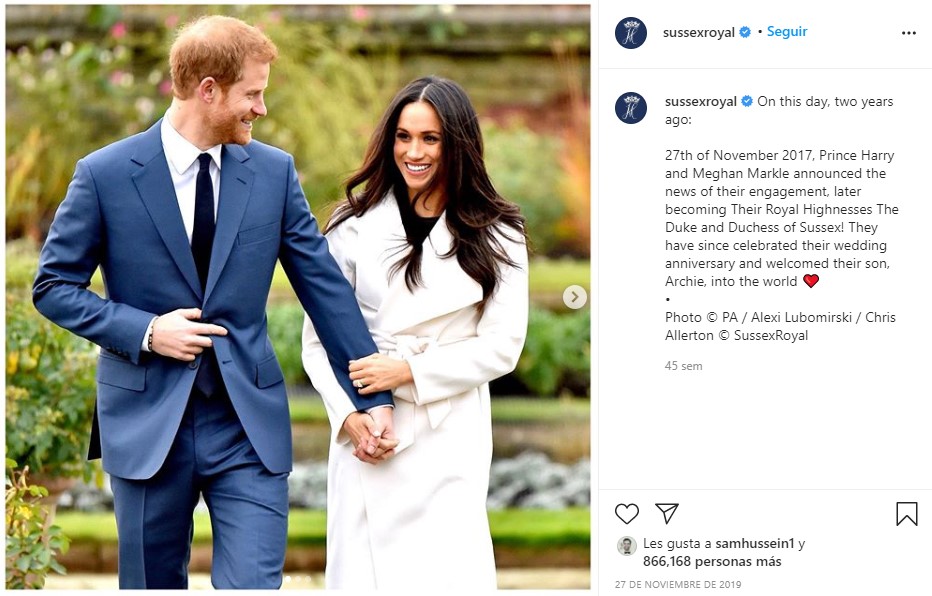
Task: Like the post with the heart icon
Action: coord(626,513)
